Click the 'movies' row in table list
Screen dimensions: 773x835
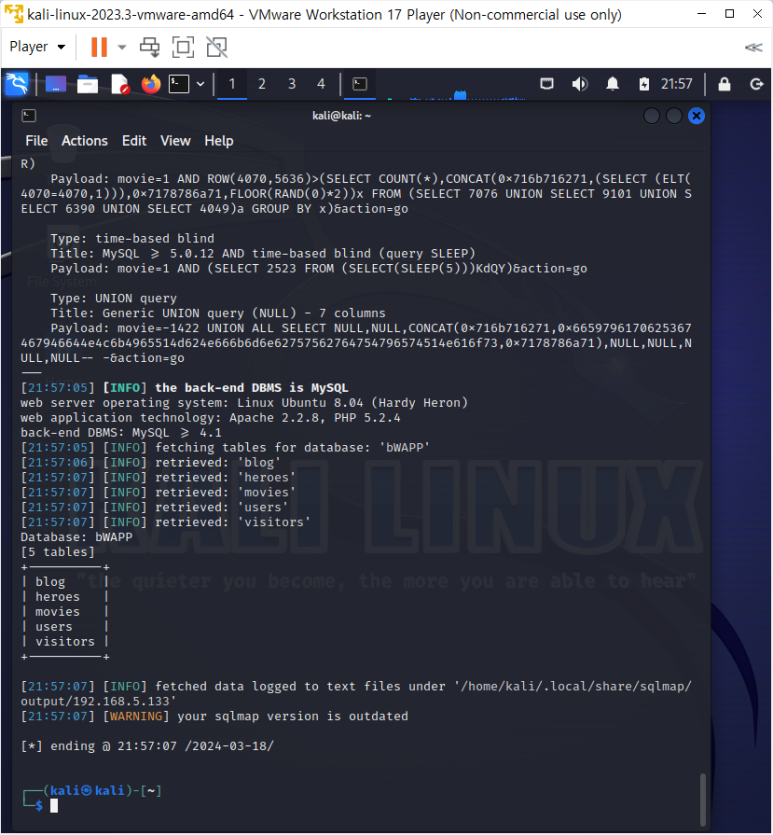(x=57, y=612)
